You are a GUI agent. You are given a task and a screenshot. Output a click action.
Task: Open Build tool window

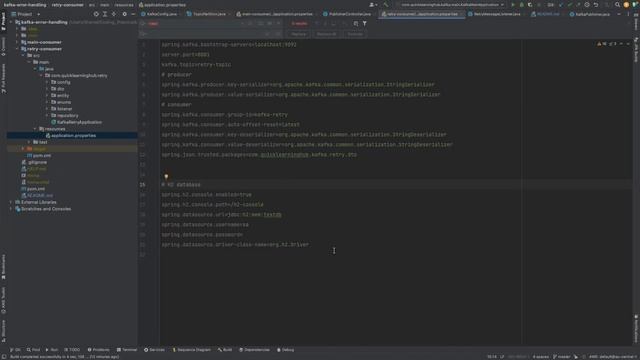225,350
